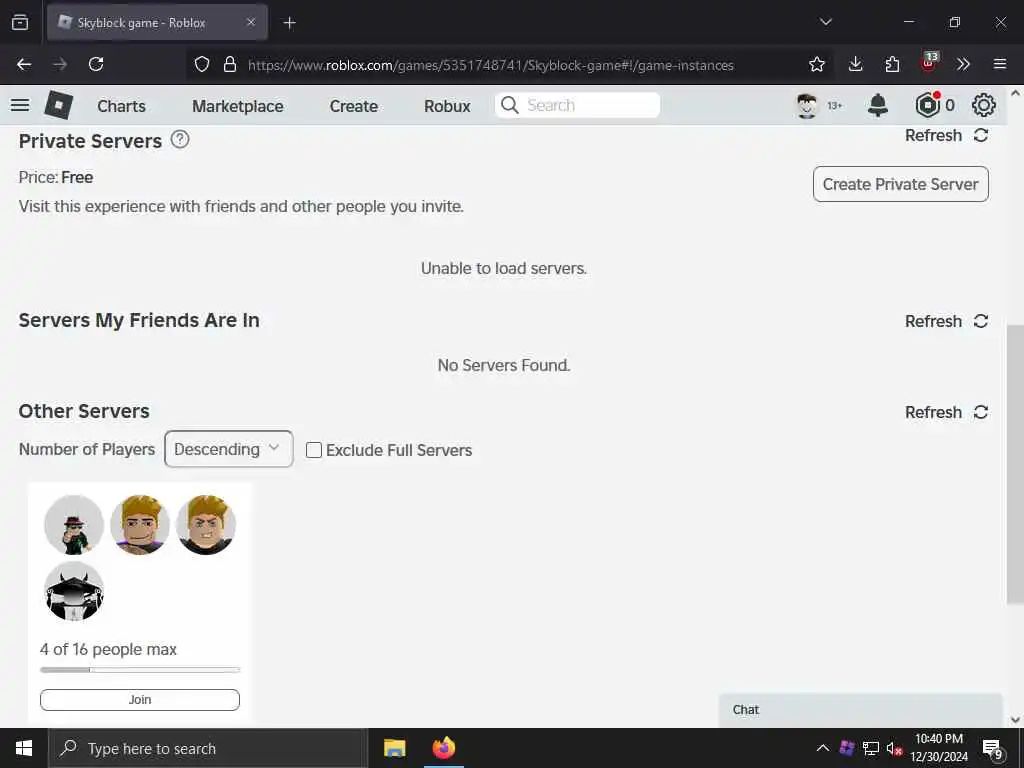This screenshot has height=768, width=1024.
Task: Open the fedora hat player avatar
Action: tap(74, 525)
